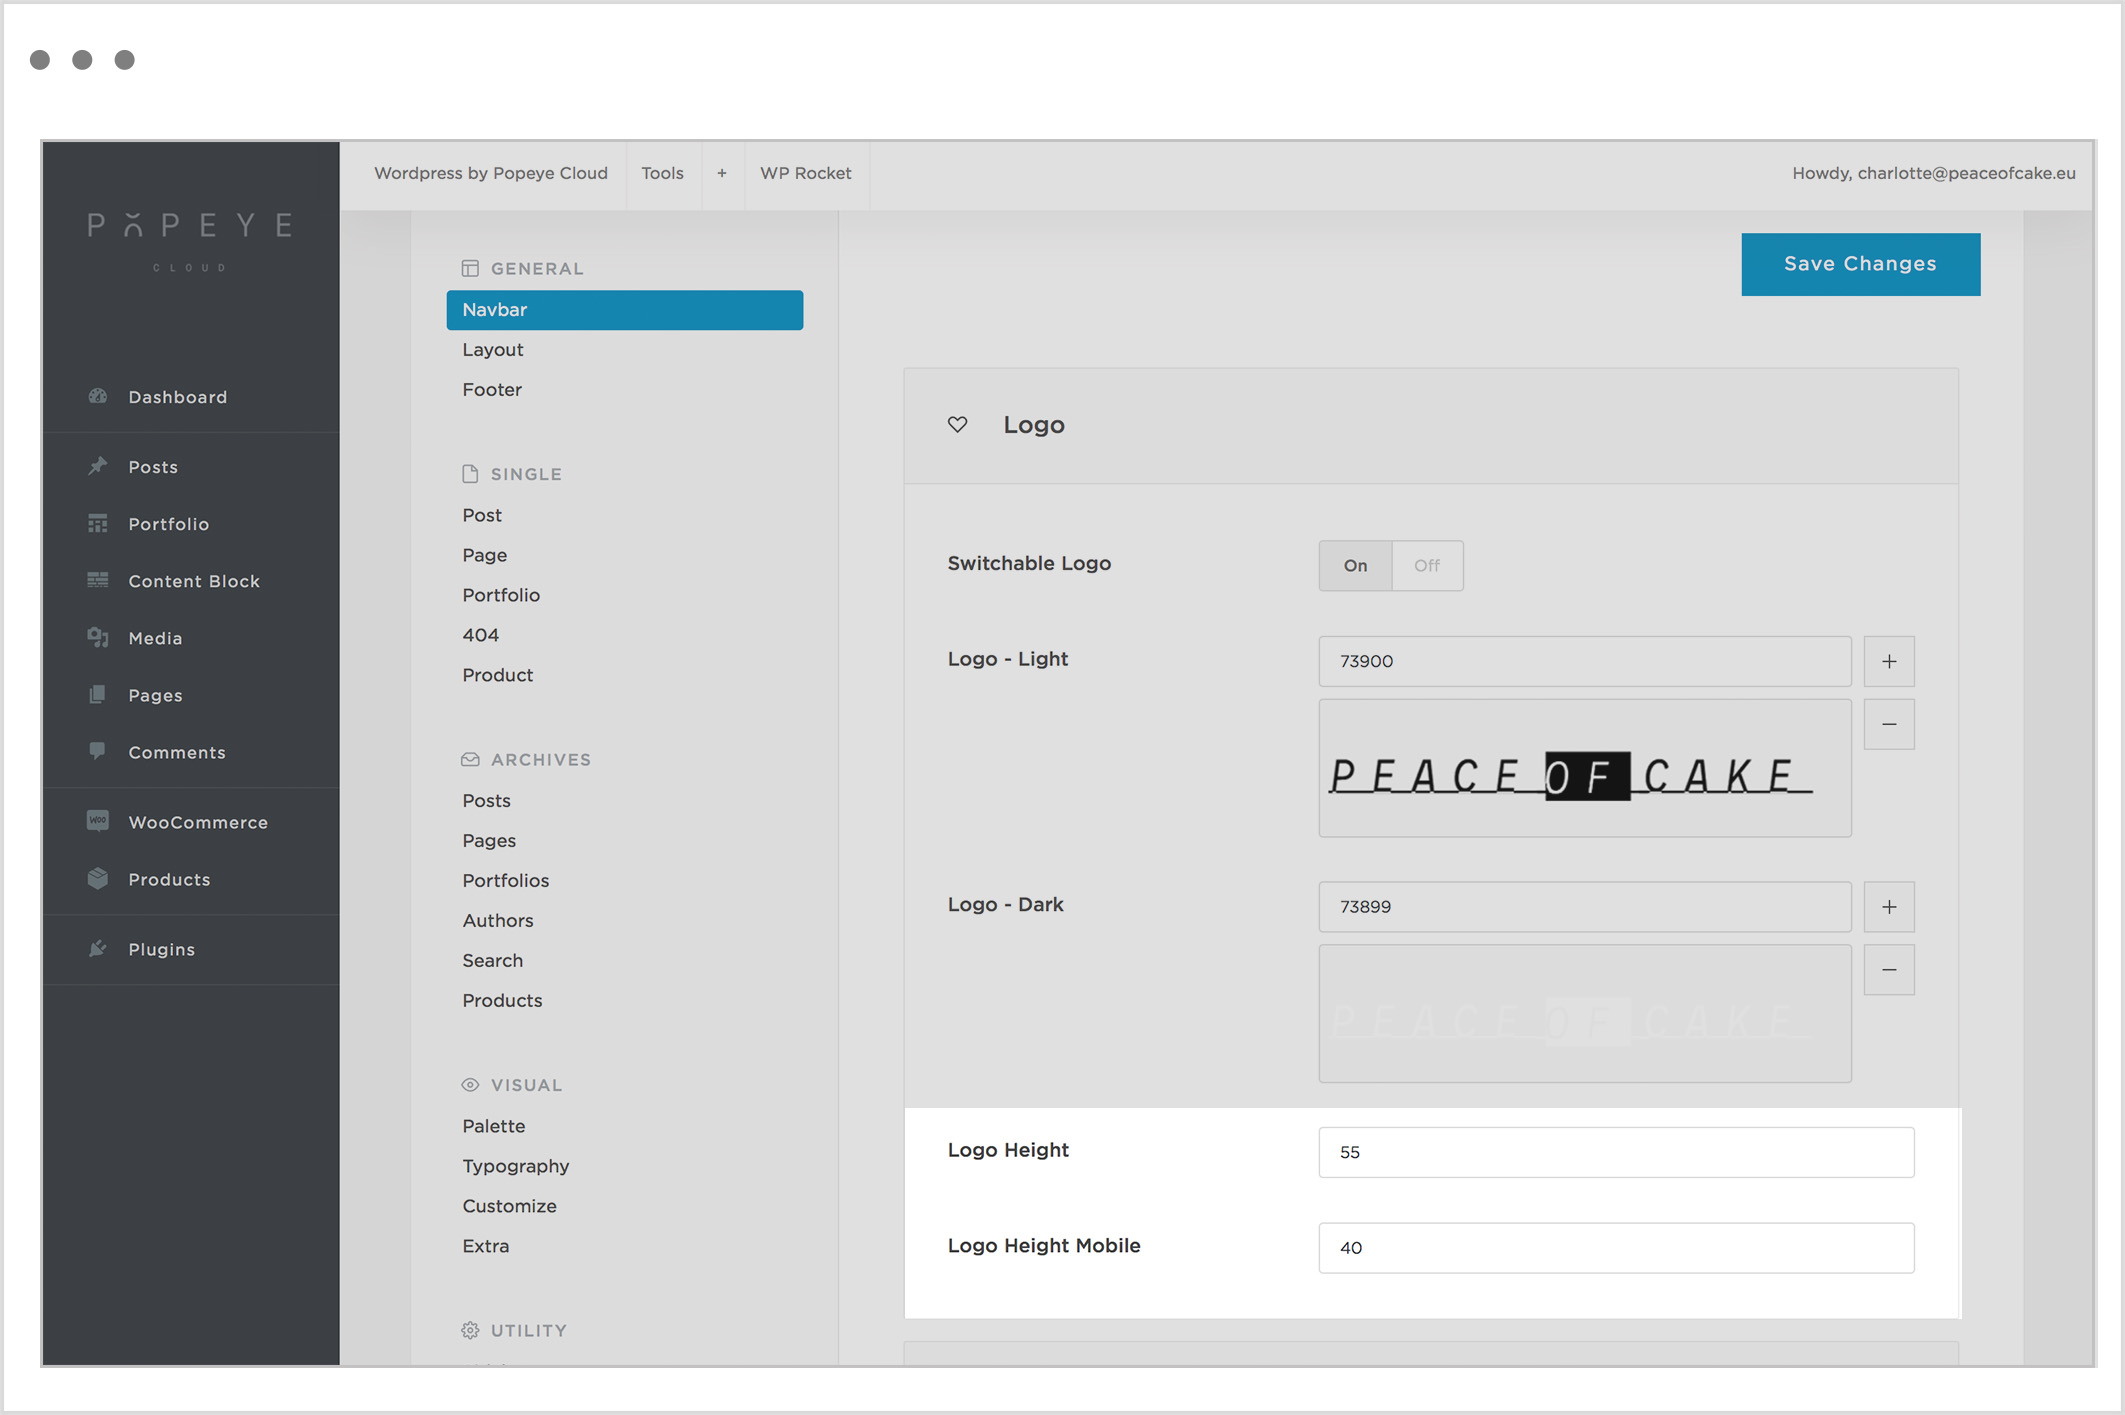Open Palette visual settings

pyautogui.click(x=494, y=1126)
